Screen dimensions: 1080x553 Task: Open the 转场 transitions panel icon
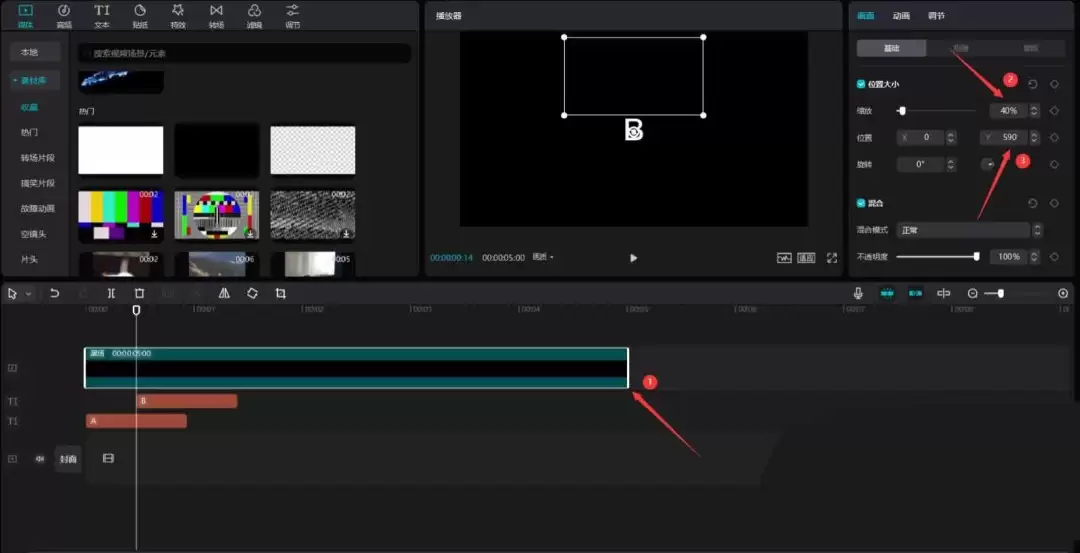coord(216,15)
